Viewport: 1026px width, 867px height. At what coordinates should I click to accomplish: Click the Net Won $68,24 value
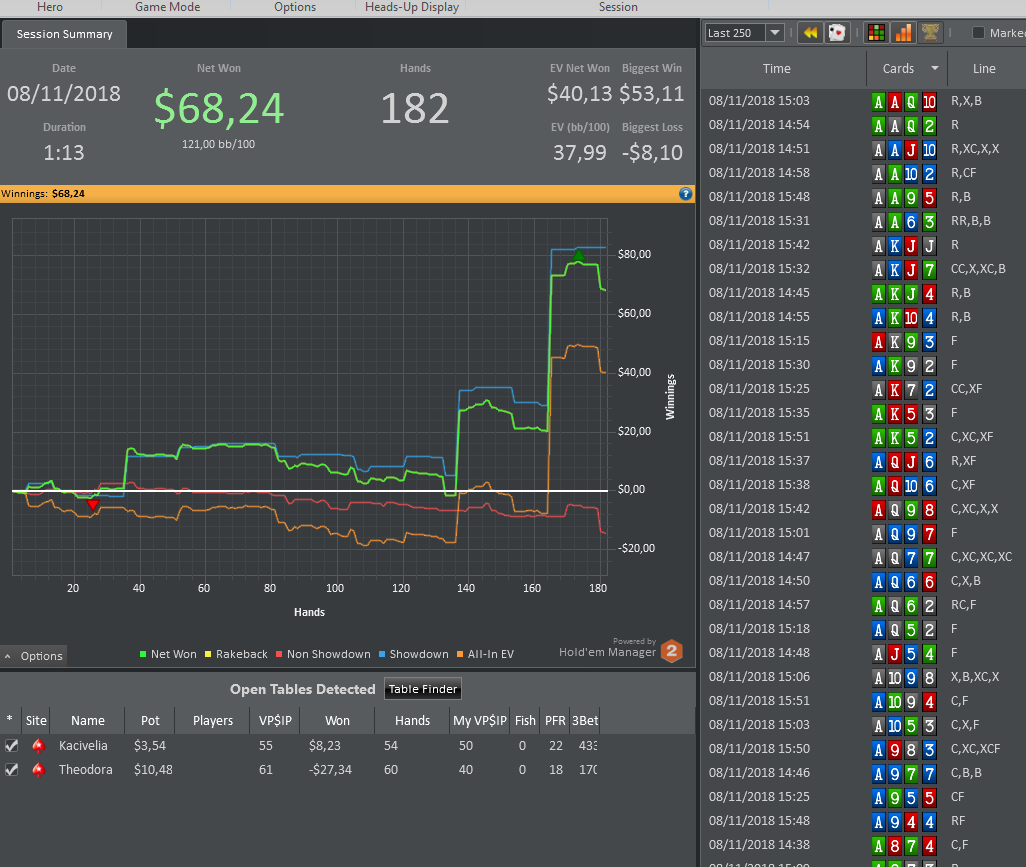pos(219,108)
